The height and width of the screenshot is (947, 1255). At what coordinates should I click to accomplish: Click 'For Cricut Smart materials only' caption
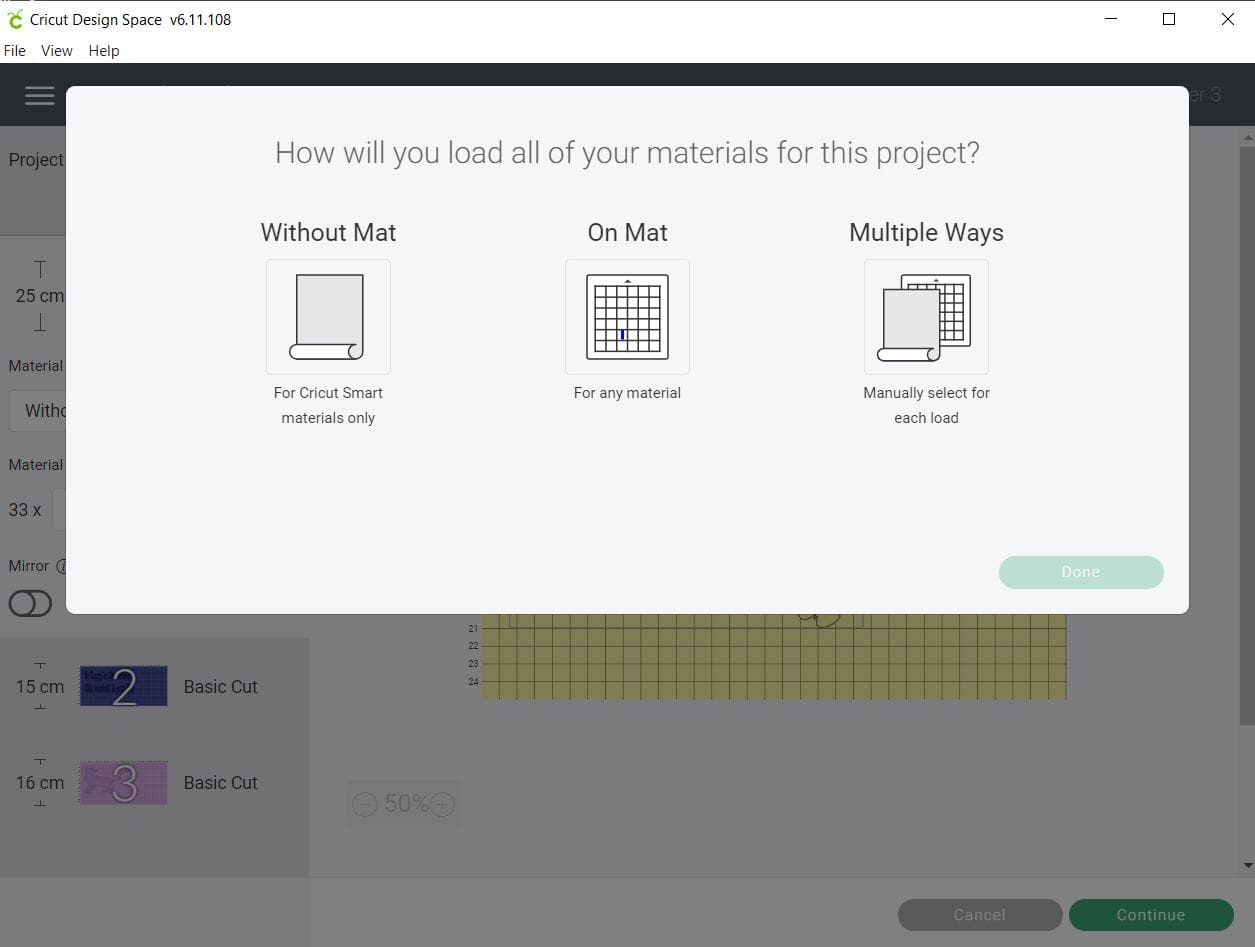328,405
